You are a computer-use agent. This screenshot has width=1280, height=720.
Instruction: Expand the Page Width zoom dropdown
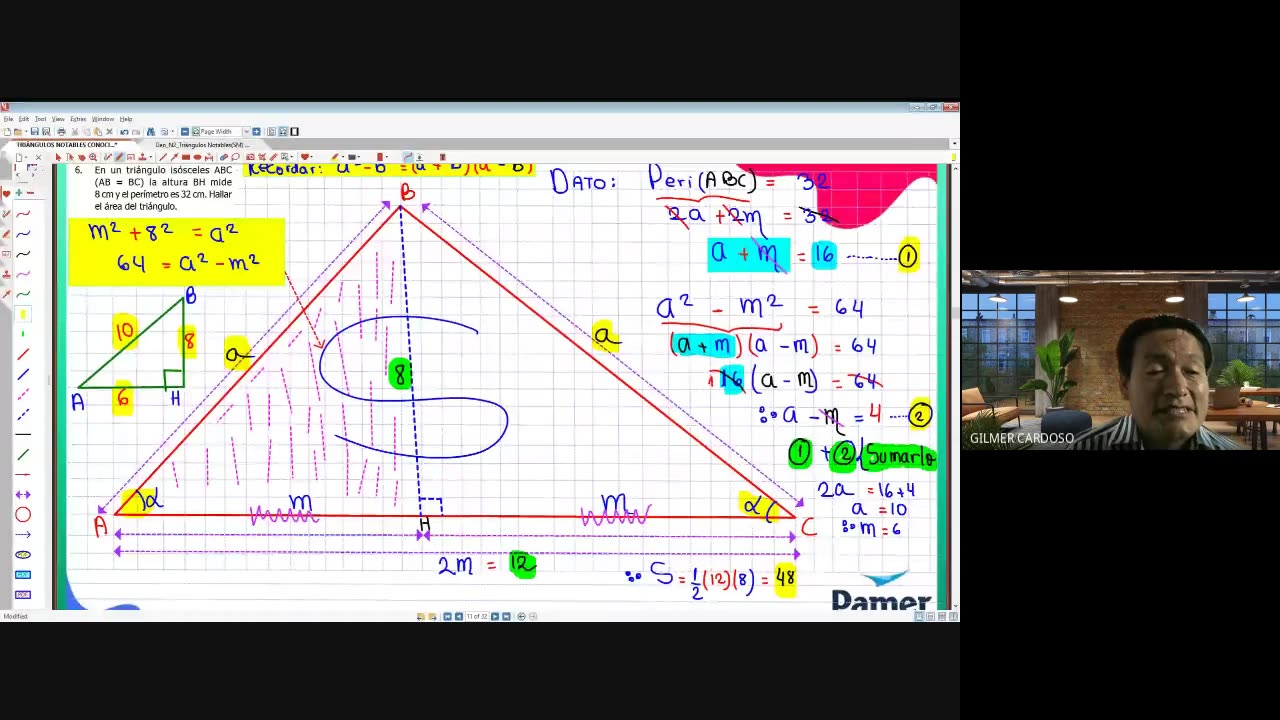[246, 132]
